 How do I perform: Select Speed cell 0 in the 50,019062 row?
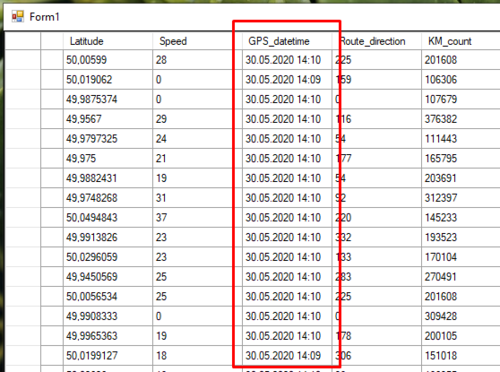(198, 80)
